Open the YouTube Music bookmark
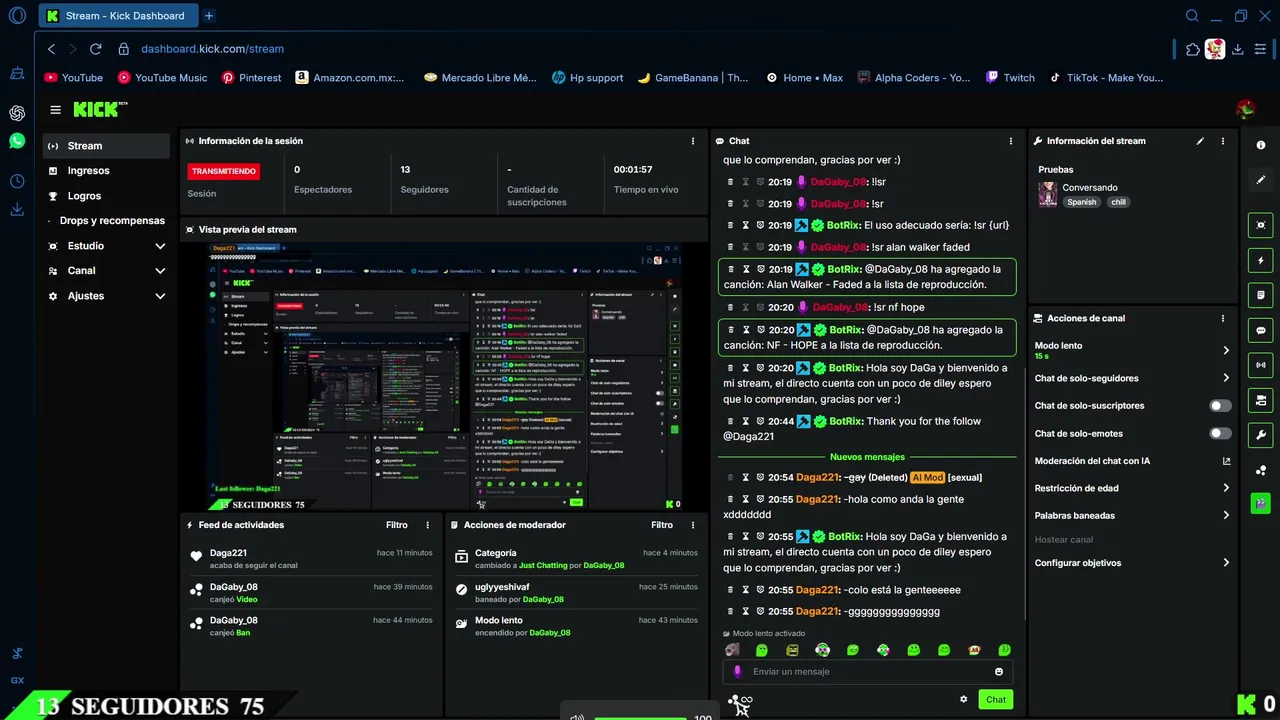The image size is (1280, 720). (x=162, y=77)
